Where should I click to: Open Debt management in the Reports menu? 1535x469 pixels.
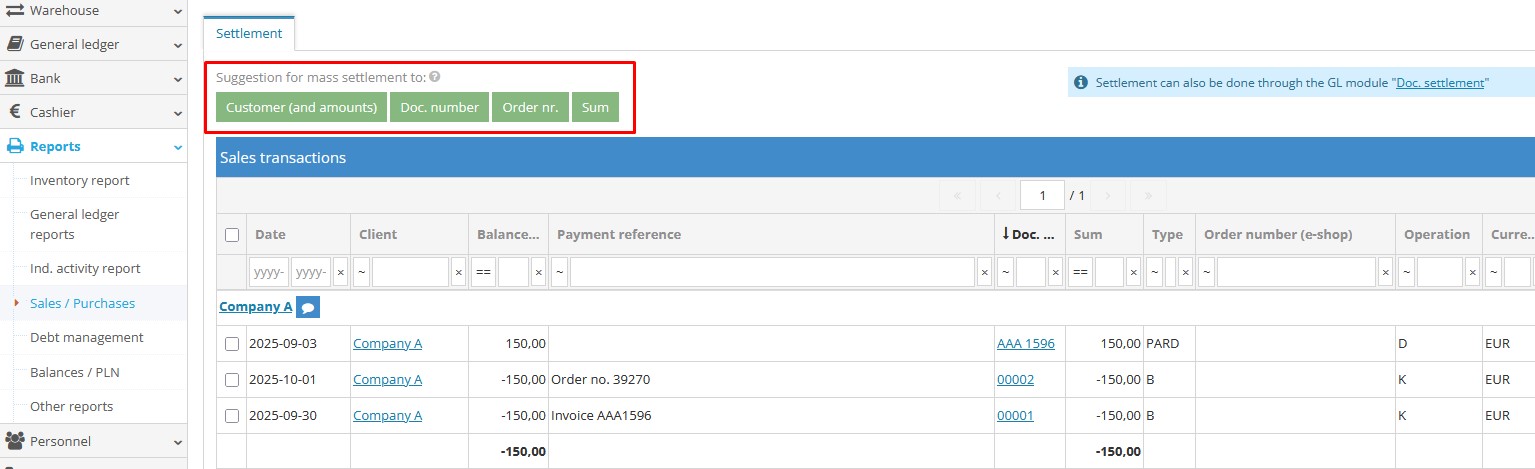pyautogui.click(x=87, y=338)
